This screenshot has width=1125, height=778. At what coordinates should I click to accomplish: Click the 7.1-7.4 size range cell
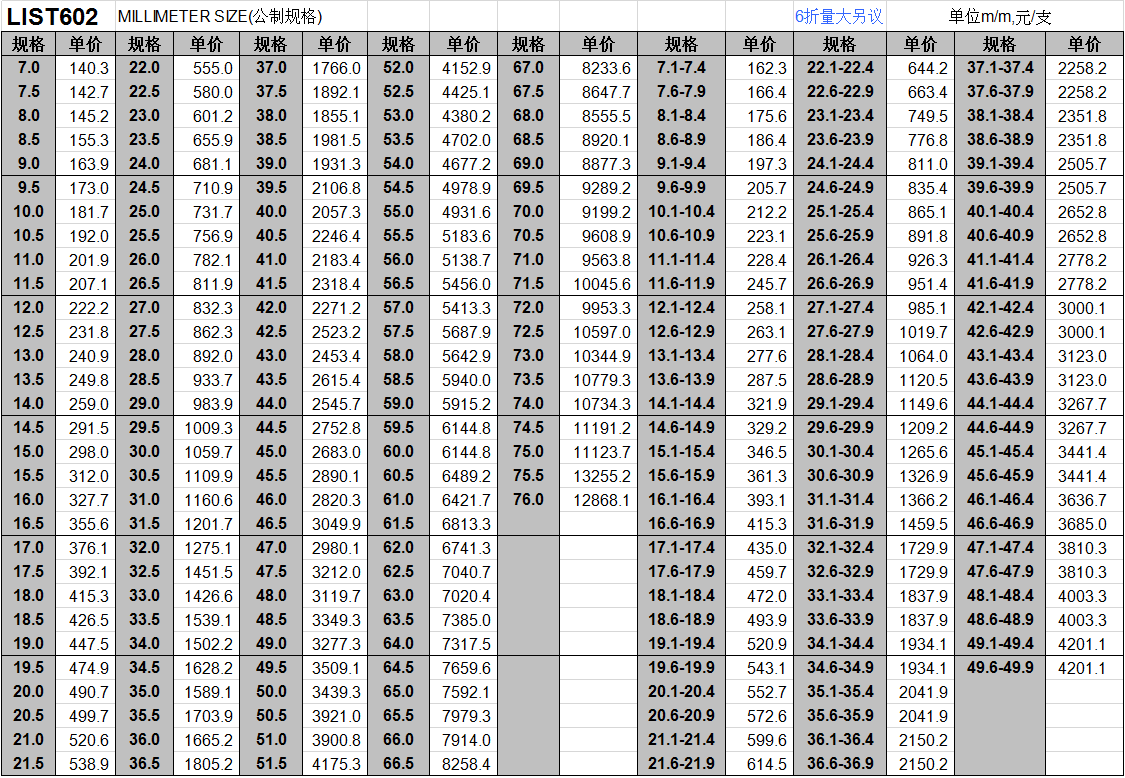tap(681, 68)
